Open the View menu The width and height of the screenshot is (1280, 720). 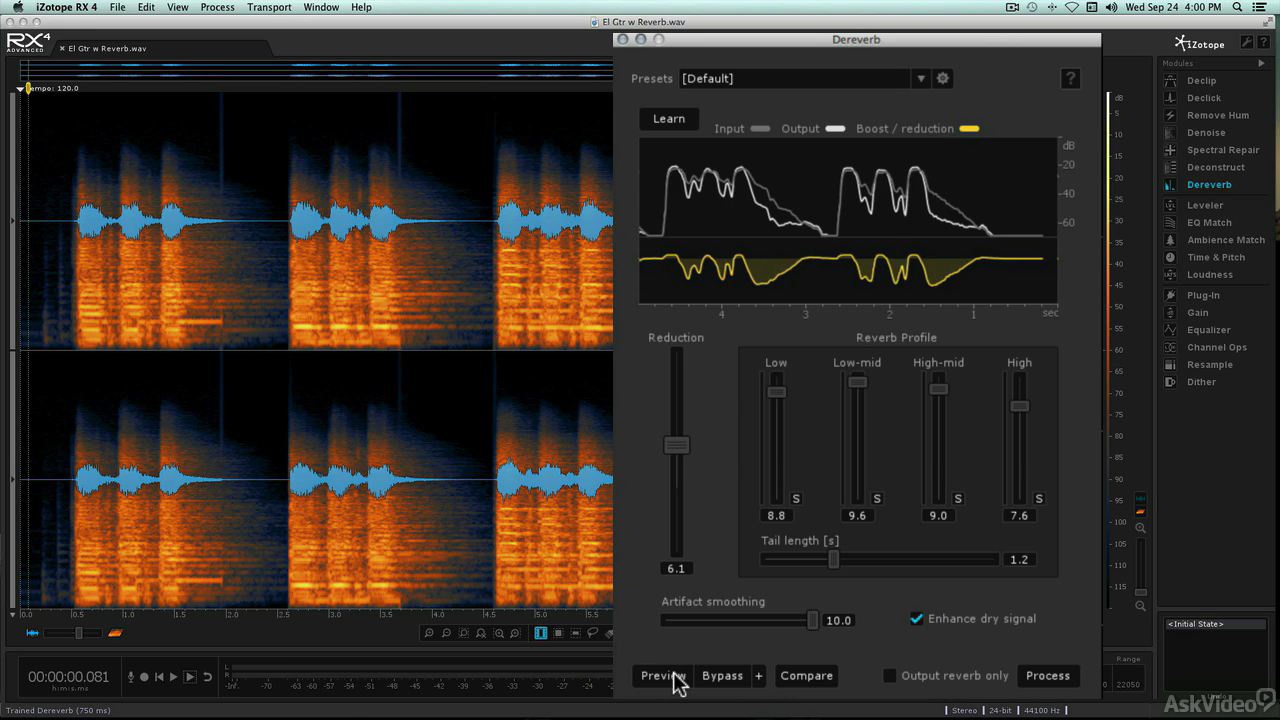coord(177,7)
